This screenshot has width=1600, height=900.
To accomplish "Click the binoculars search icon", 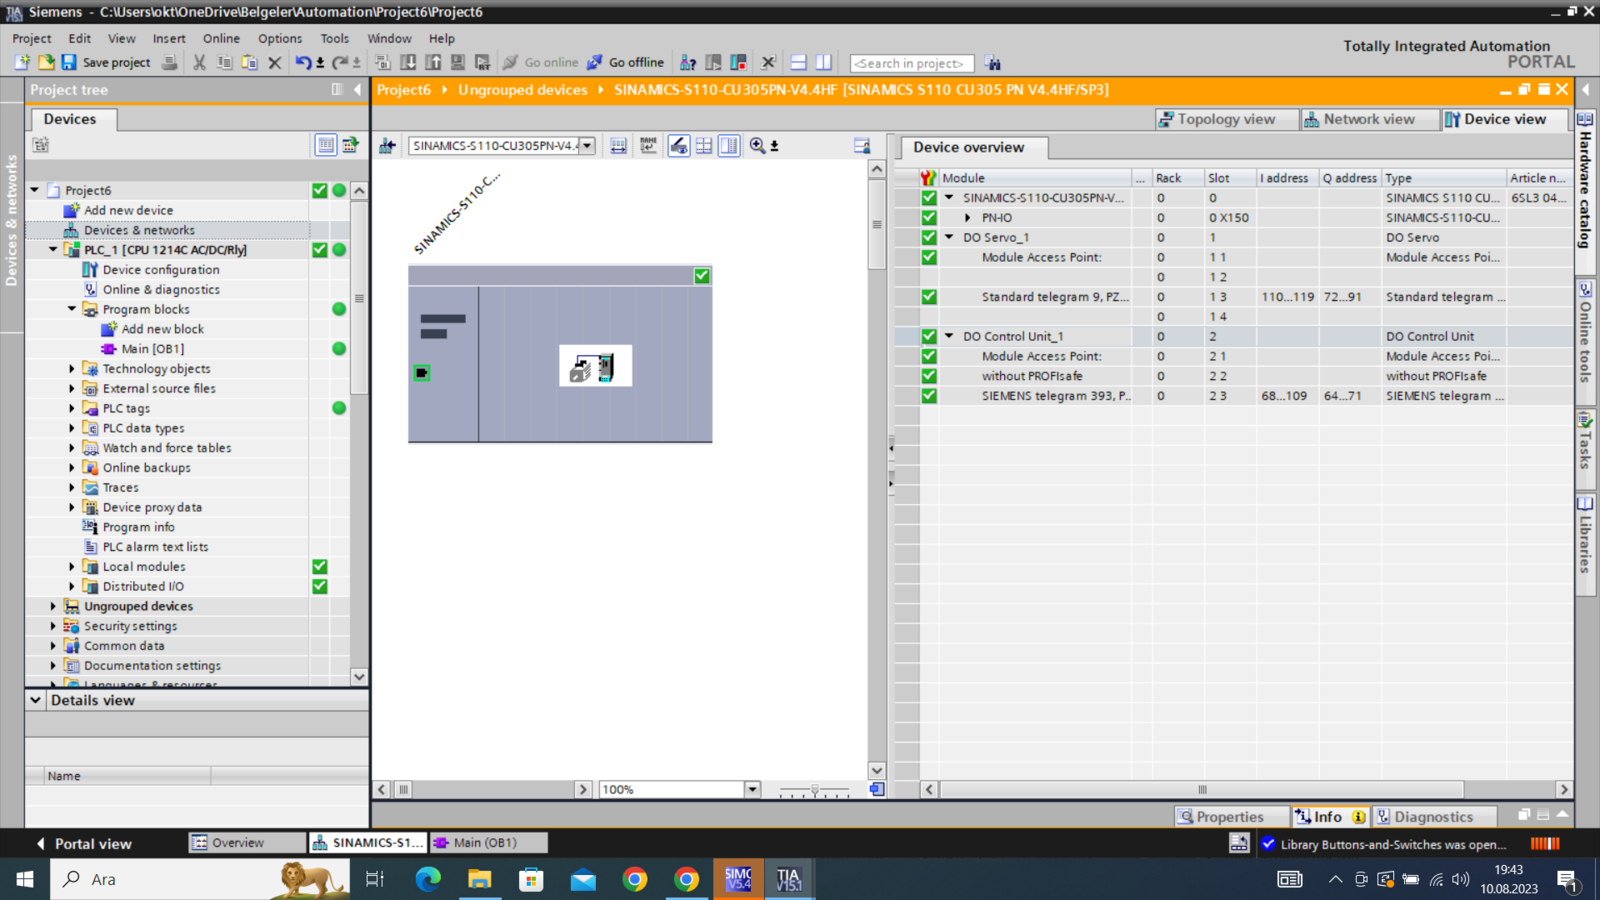I will (x=992, y=62).
